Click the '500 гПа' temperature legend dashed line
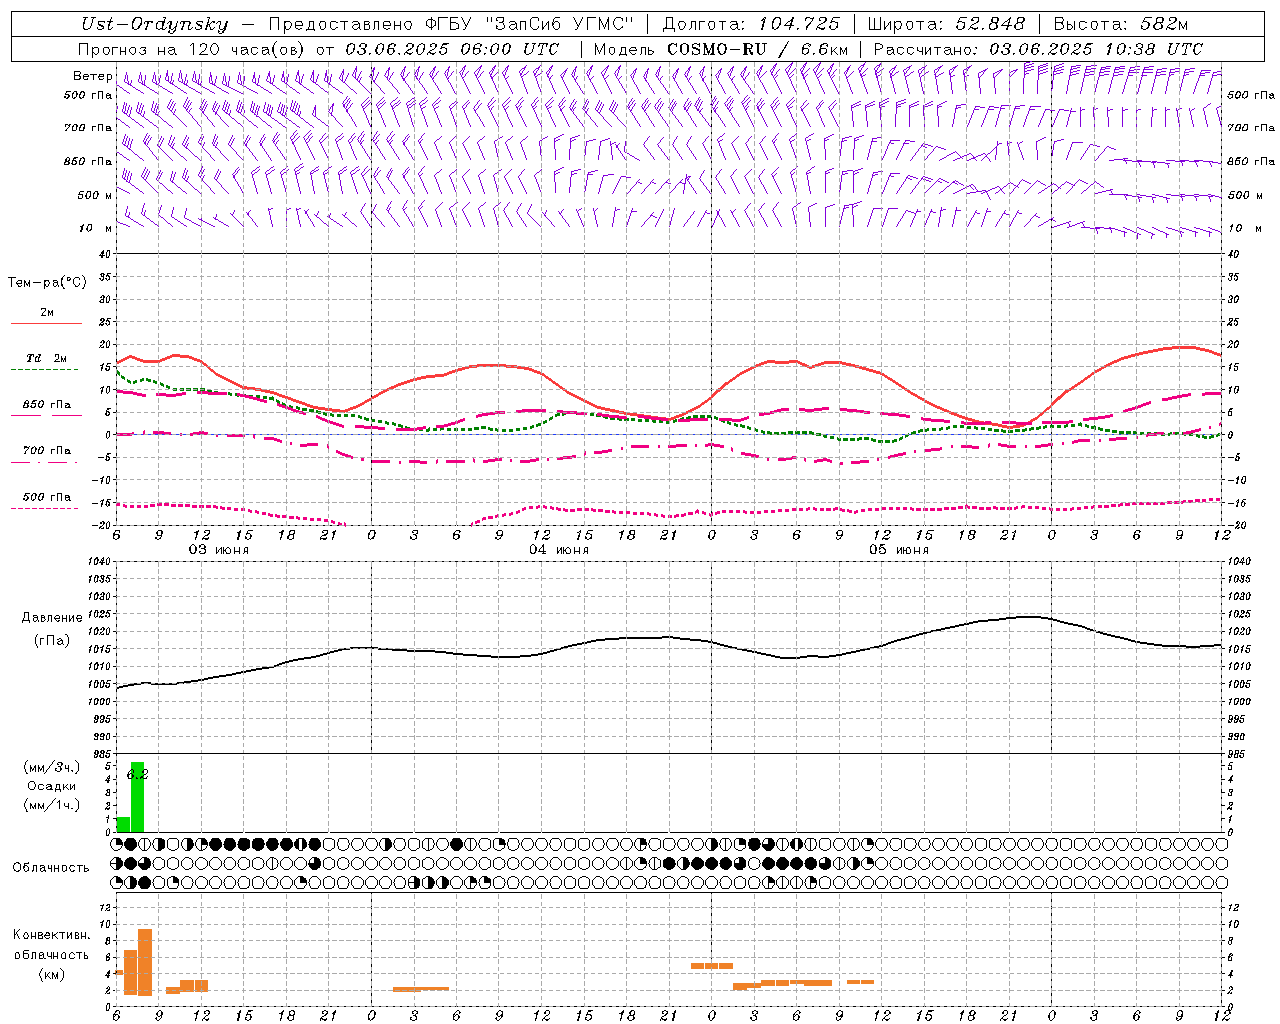 pyautogui.click(x=45, y=509)
